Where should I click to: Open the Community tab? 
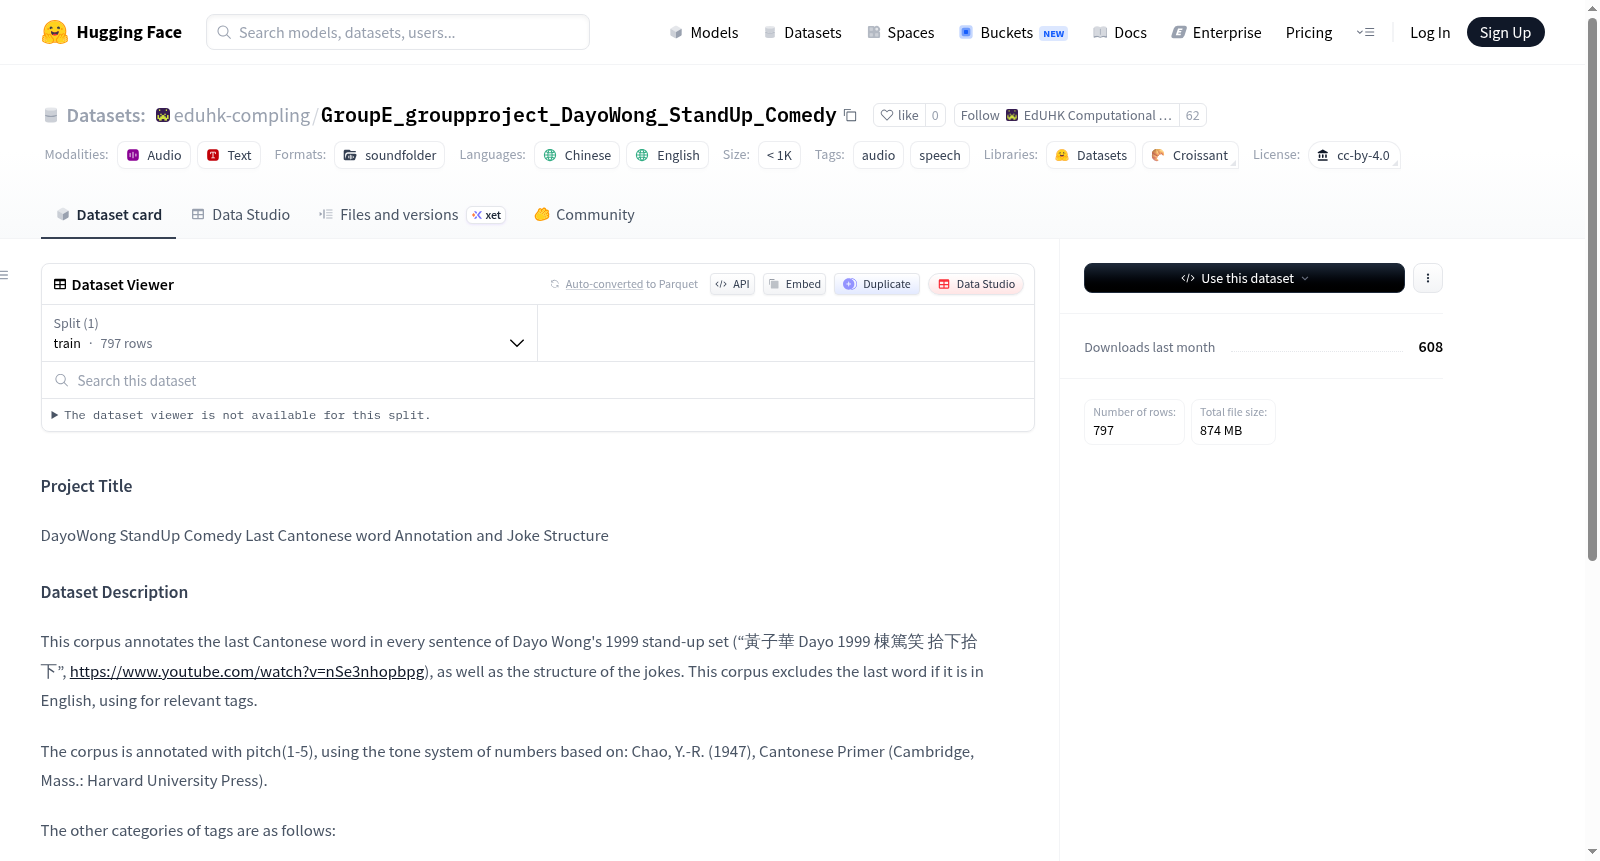click(x=584, y=215)
